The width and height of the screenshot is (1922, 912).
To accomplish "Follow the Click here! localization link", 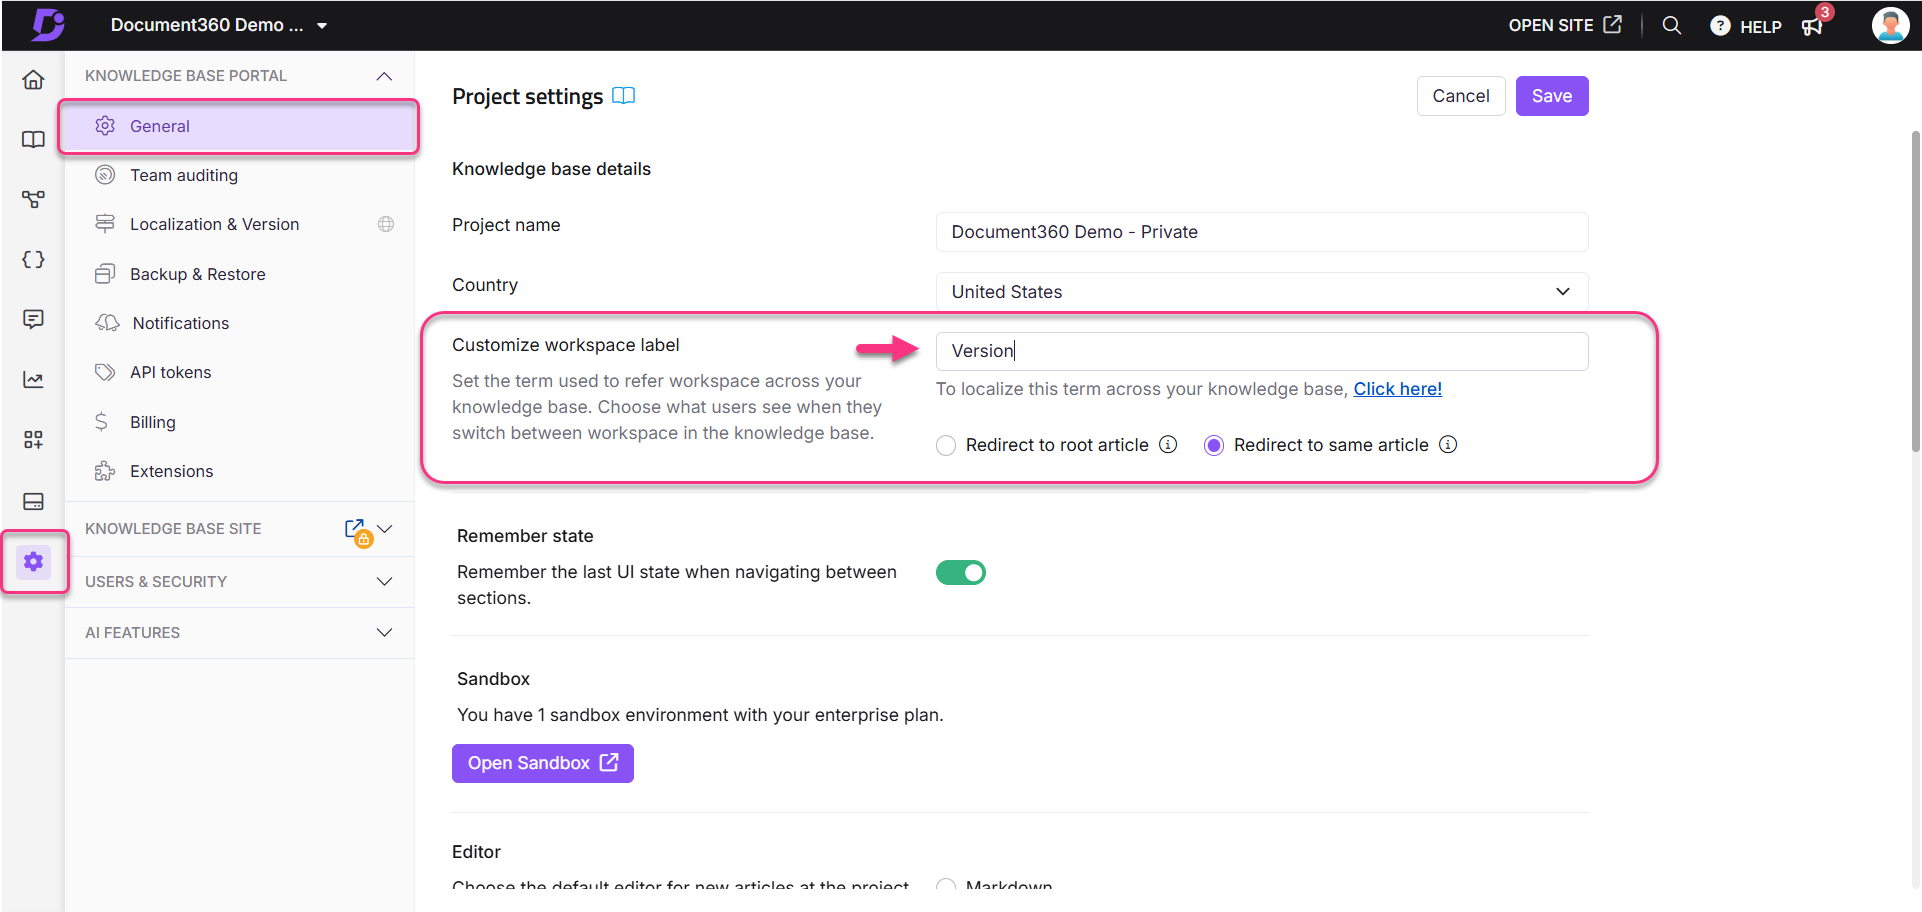I will coord(1398,389).
